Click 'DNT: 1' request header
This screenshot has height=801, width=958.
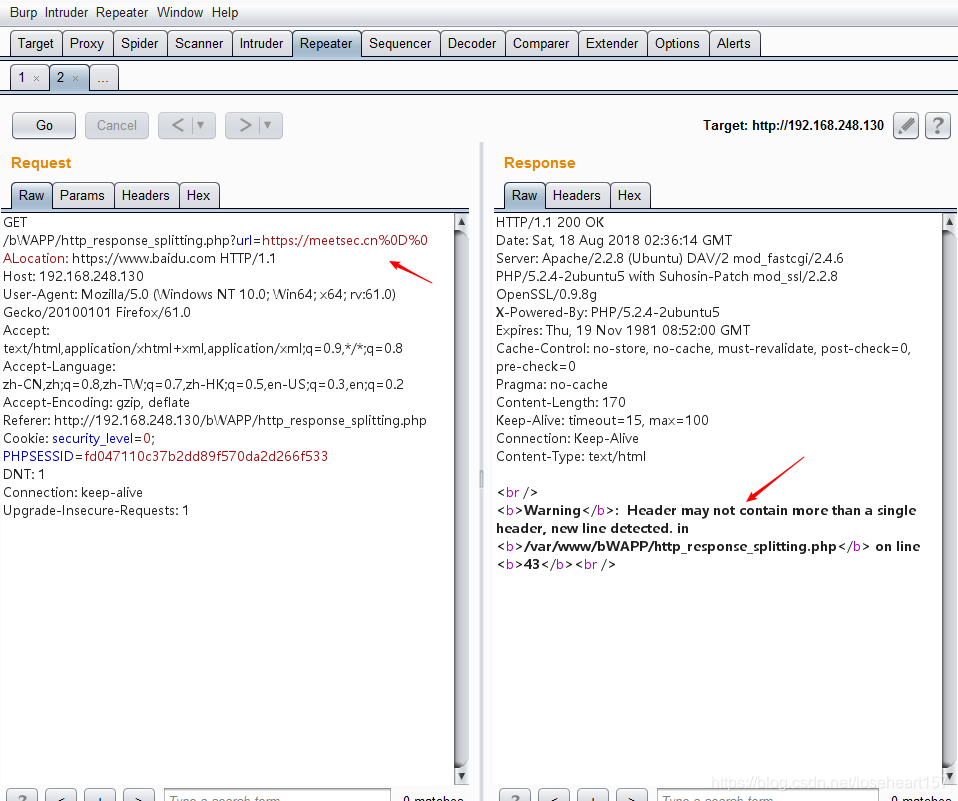coord(24,475)
